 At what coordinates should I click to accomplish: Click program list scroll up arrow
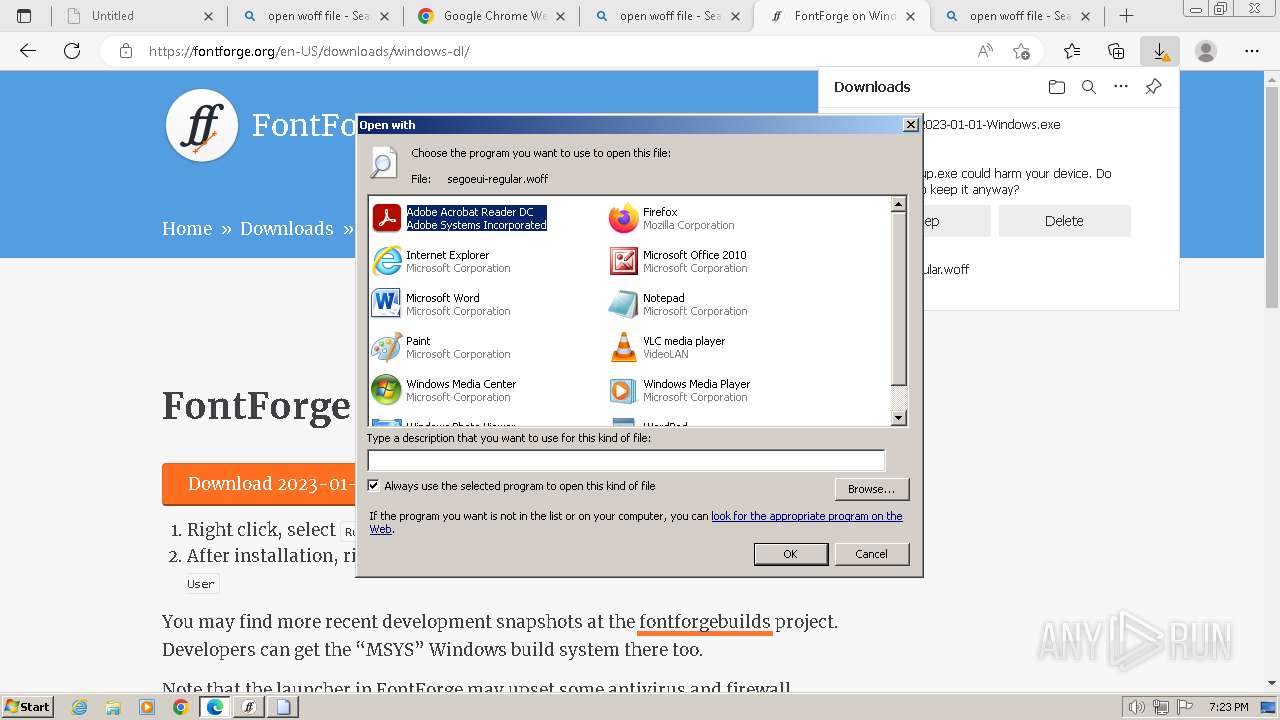click(898, 204)
